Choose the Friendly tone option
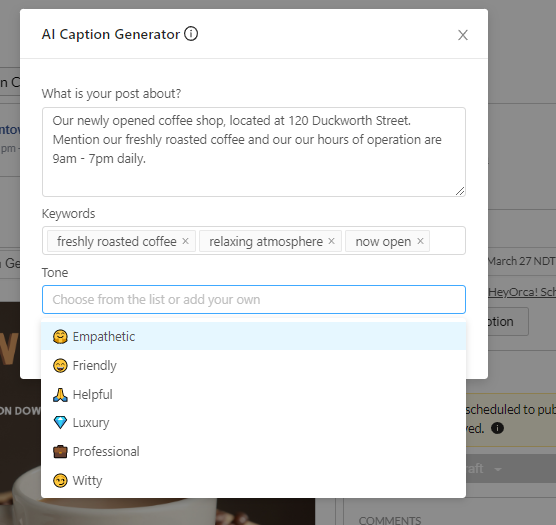Screen dimensions: 556x525 (x=254, y=365)
